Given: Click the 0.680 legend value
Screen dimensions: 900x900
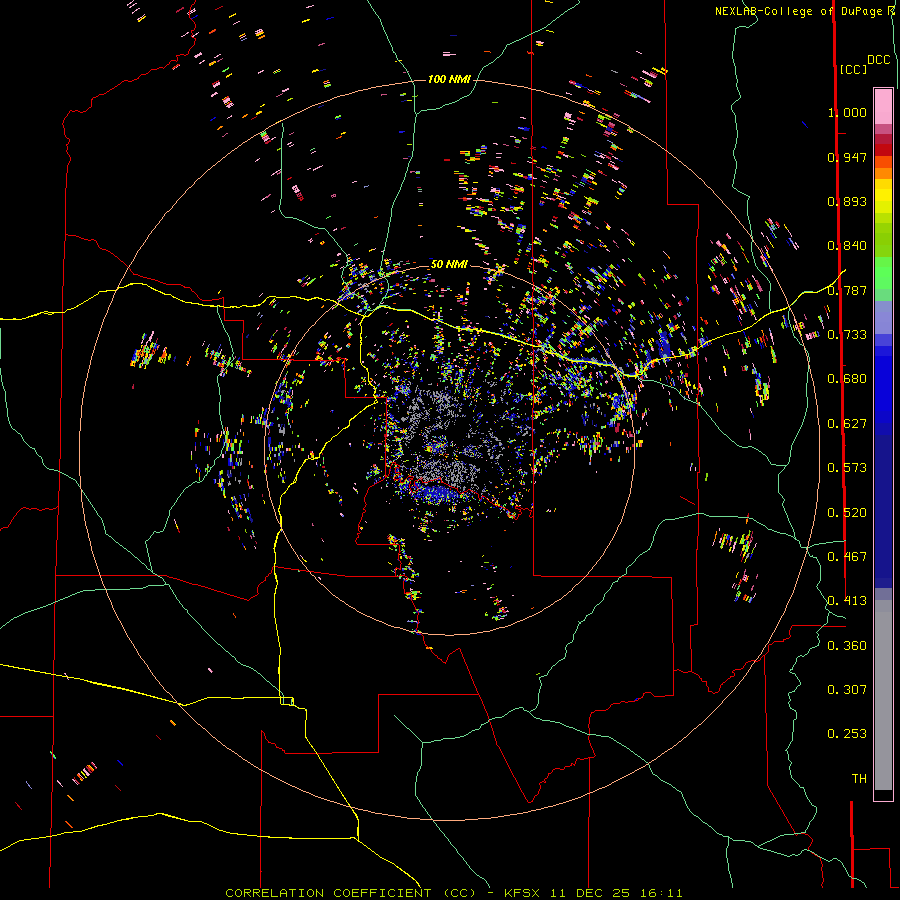Looking at the screenshot, I should pyautogui.click(x=847, y=379).
